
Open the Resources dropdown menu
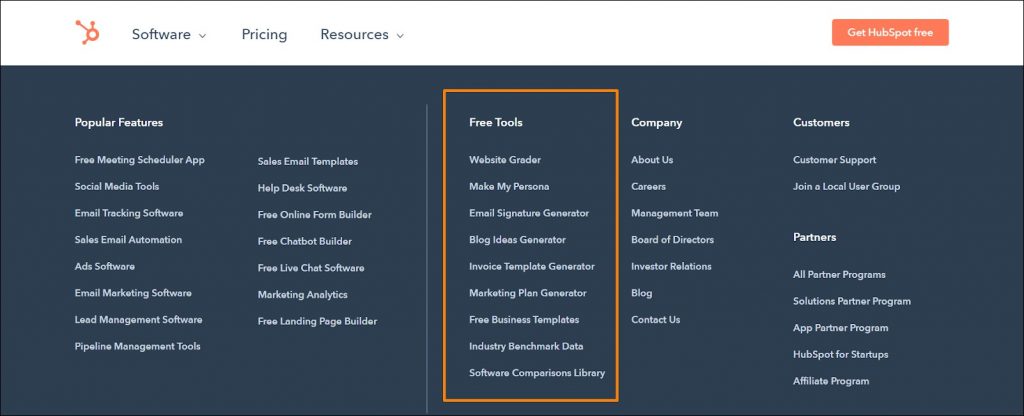362,34
